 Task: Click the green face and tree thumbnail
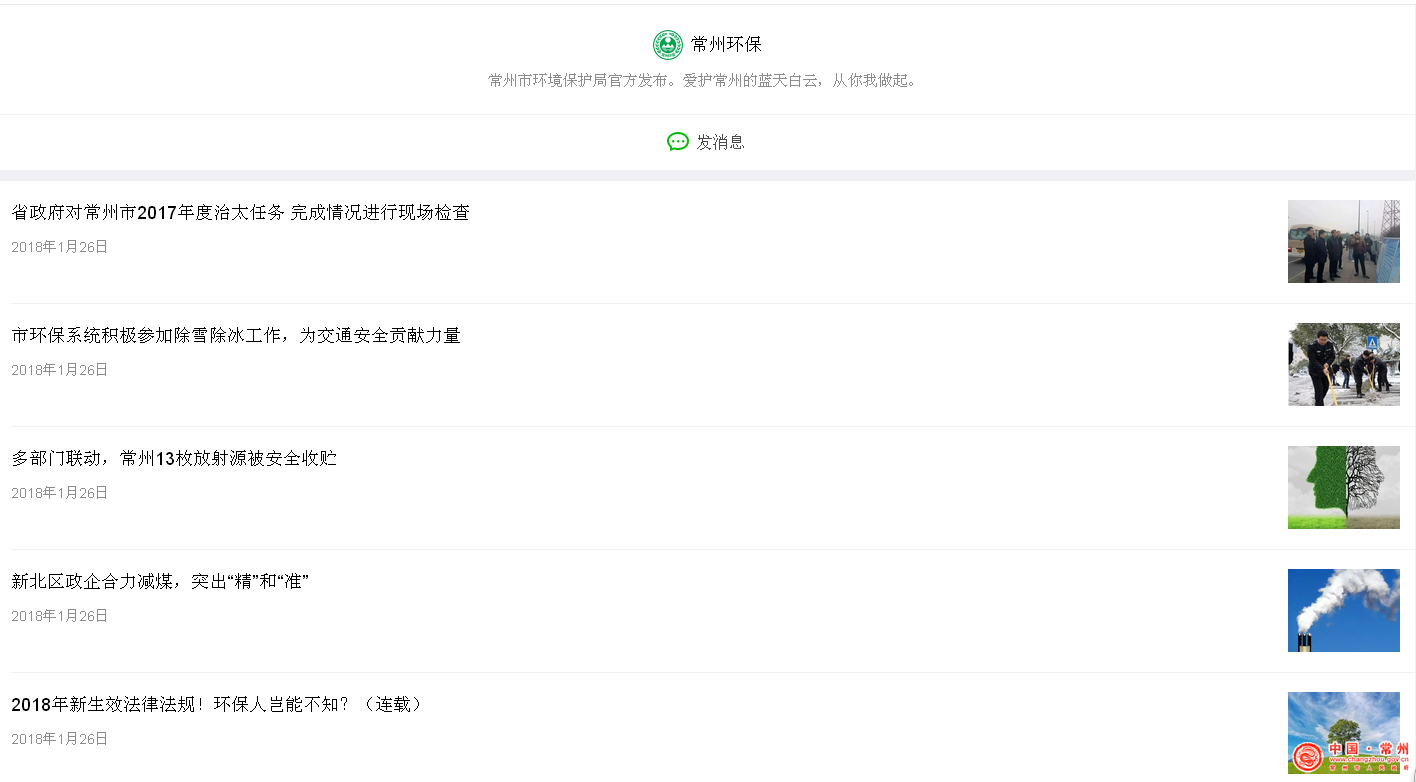[x=1343, y=487]
